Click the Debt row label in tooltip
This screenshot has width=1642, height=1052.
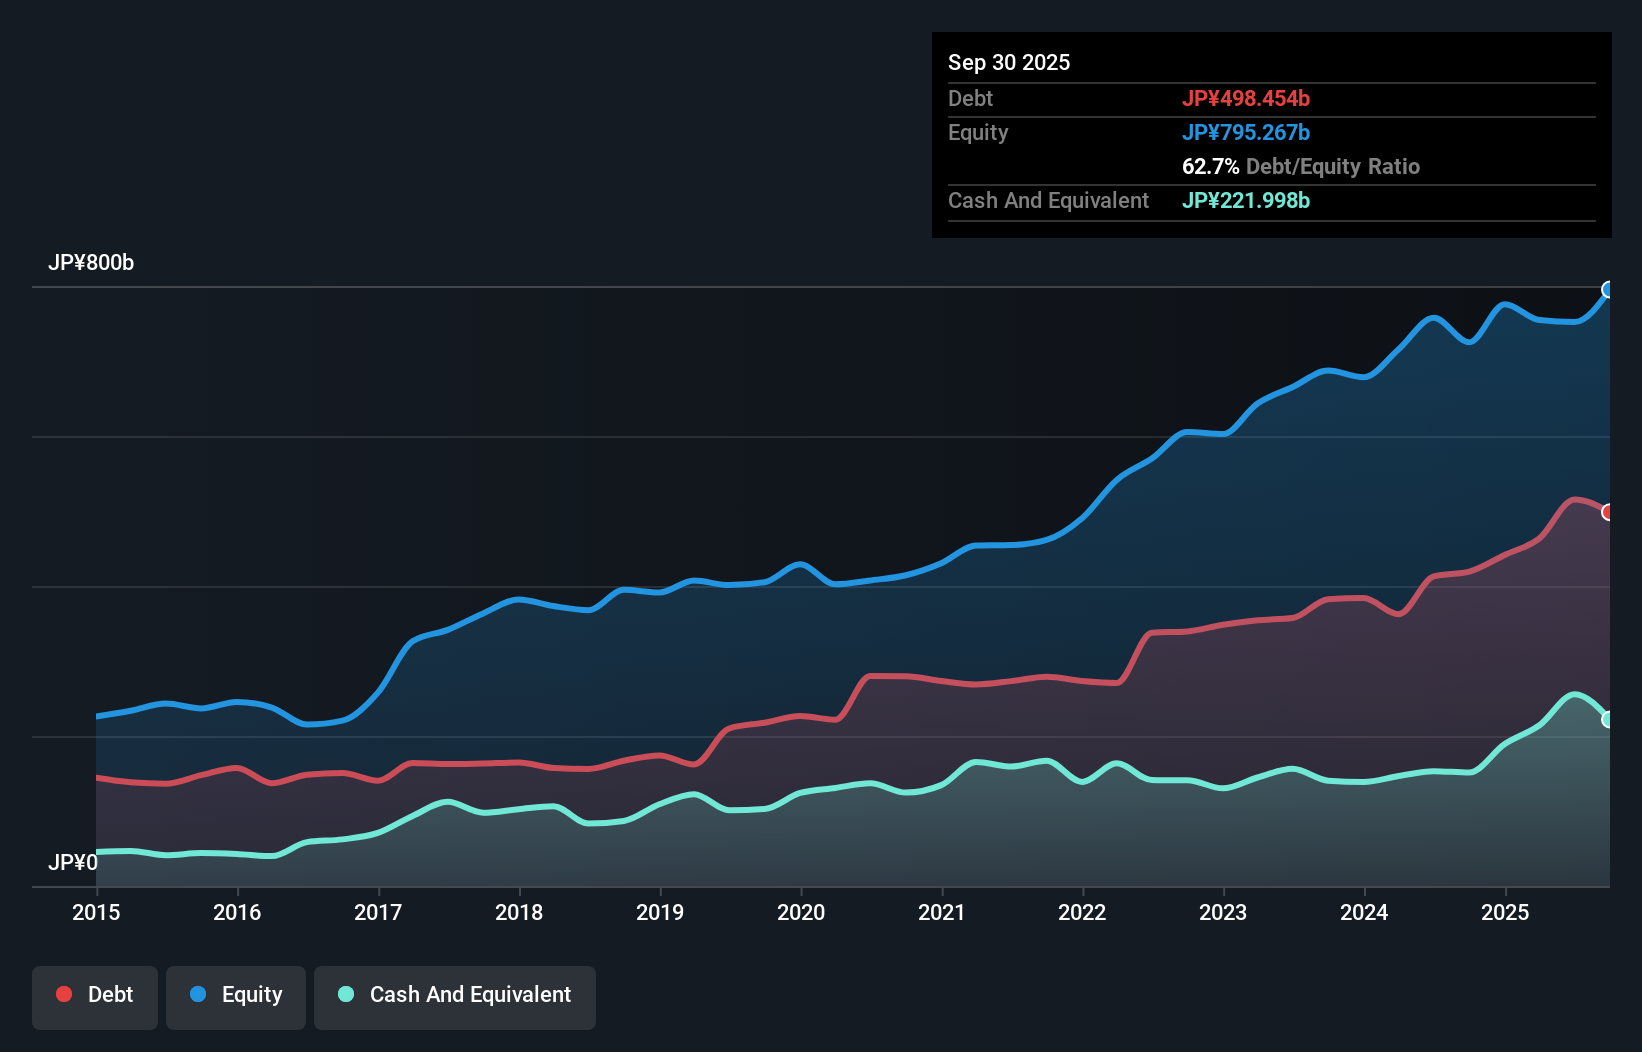(x=970, y=98)
